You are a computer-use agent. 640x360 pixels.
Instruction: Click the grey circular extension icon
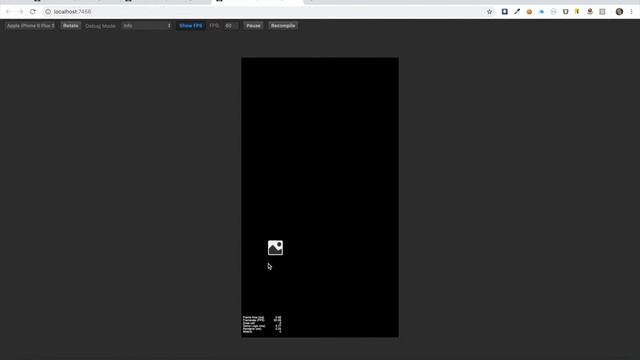tap(553, 12)
